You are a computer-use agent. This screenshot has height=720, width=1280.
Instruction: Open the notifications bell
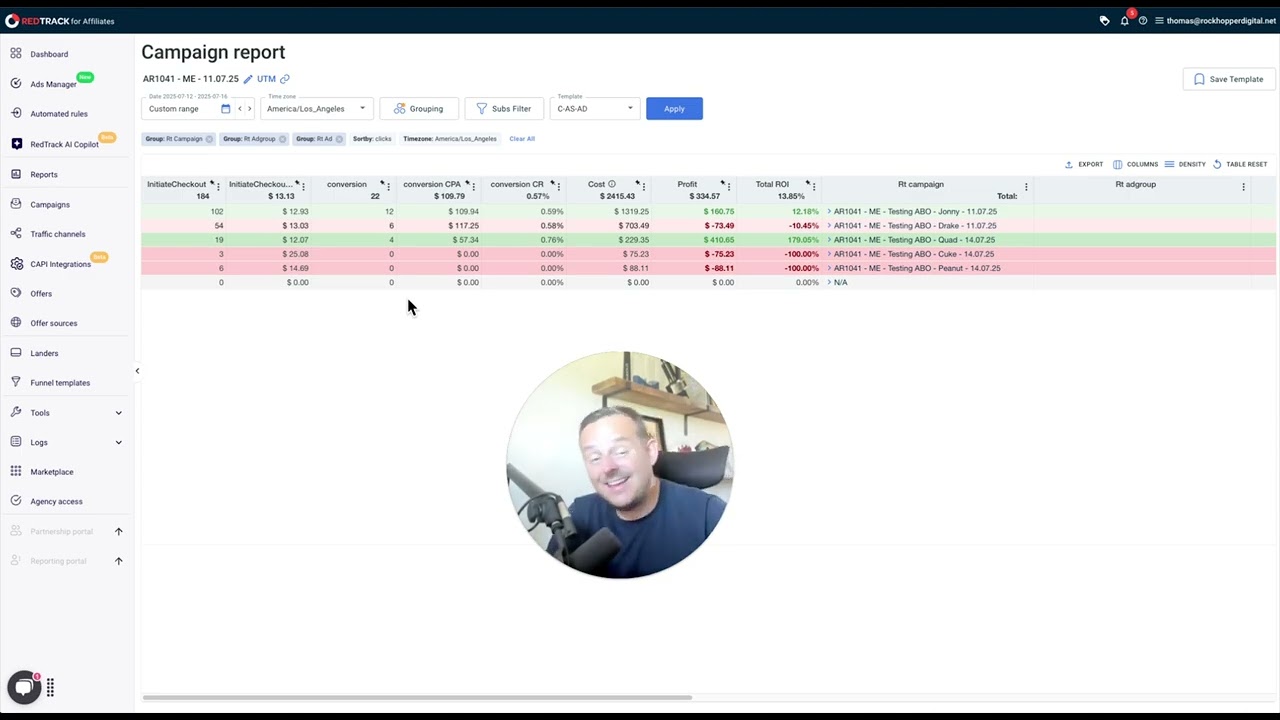click(1124, 21)
